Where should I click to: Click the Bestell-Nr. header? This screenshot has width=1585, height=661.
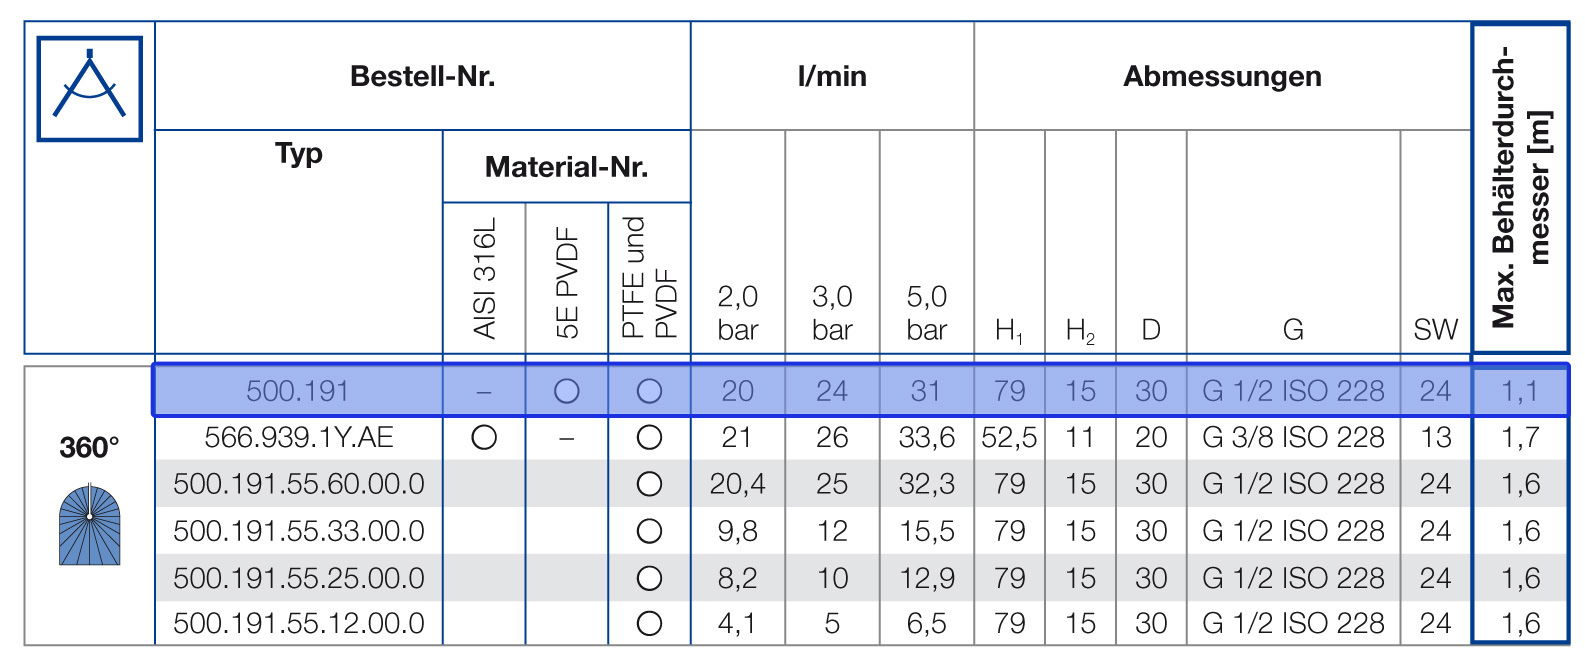[422, 76]
